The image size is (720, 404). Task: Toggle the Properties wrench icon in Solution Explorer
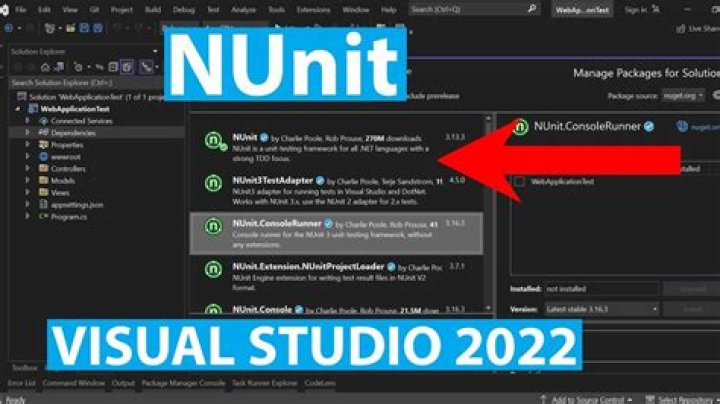pos(146,67)
